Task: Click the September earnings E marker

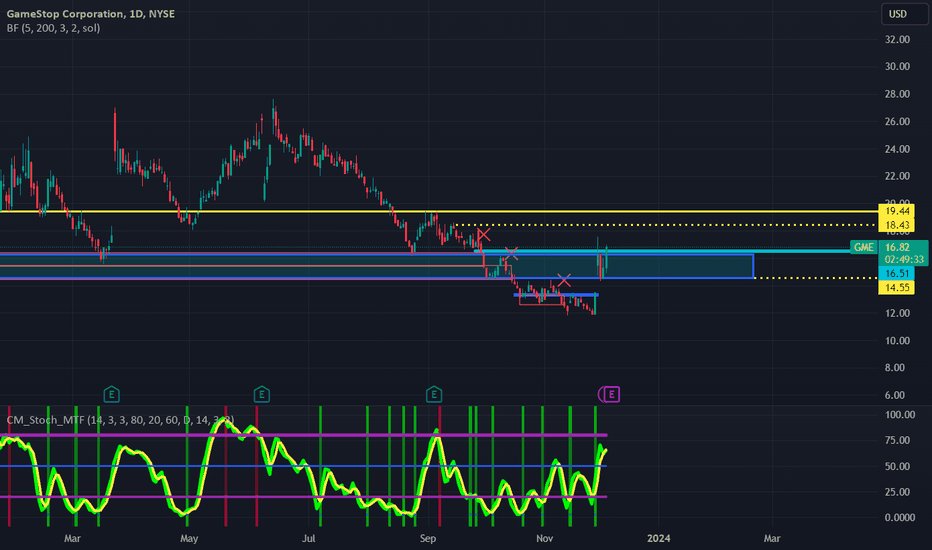Action: [x=434, y=394]
